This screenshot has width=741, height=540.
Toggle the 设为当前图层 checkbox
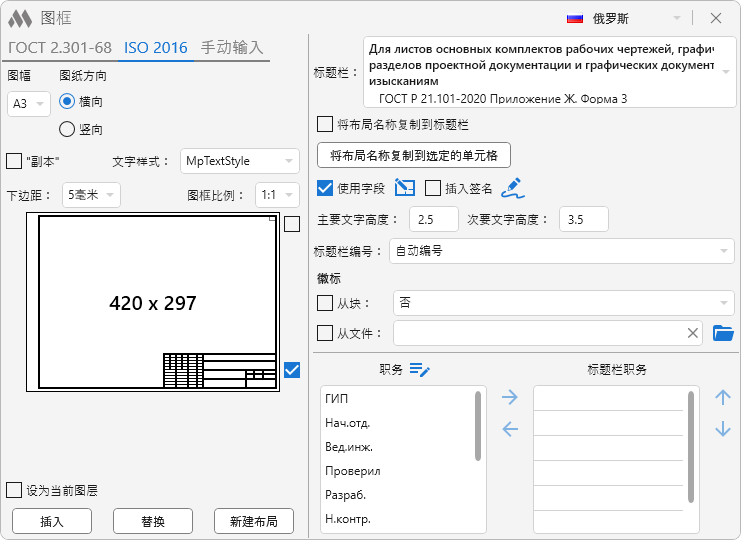[14, 490]
